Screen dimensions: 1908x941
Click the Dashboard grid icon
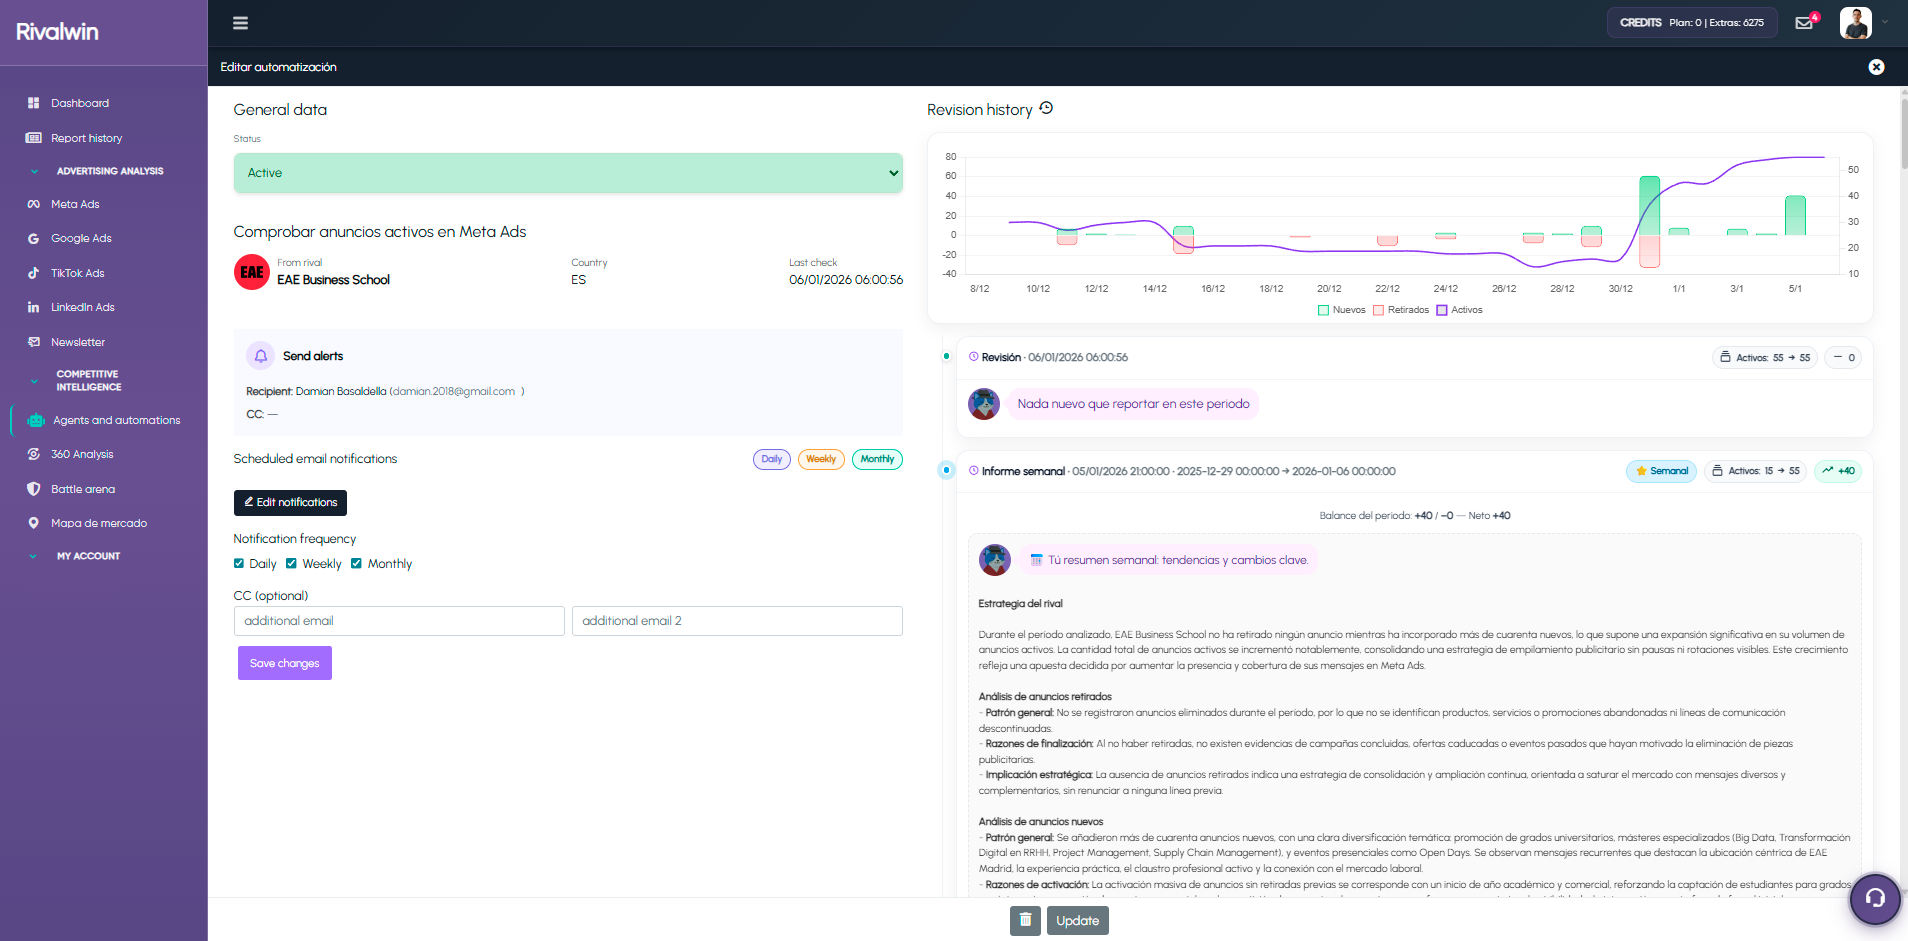(x=33, y=103)
